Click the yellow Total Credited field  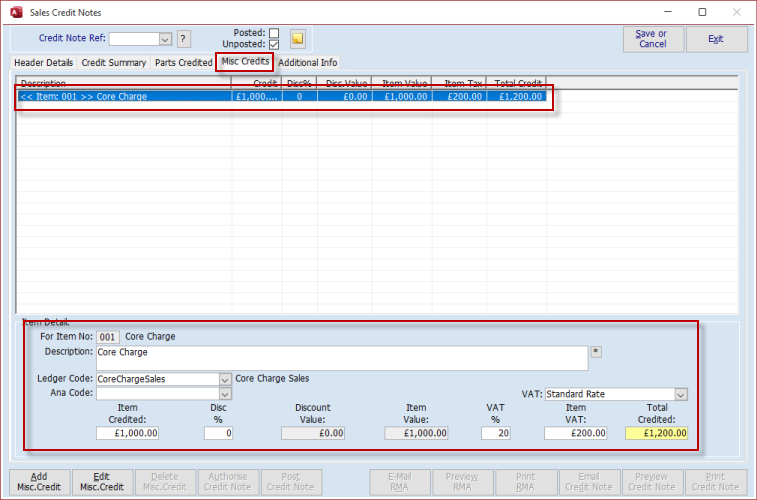[656, 433]
